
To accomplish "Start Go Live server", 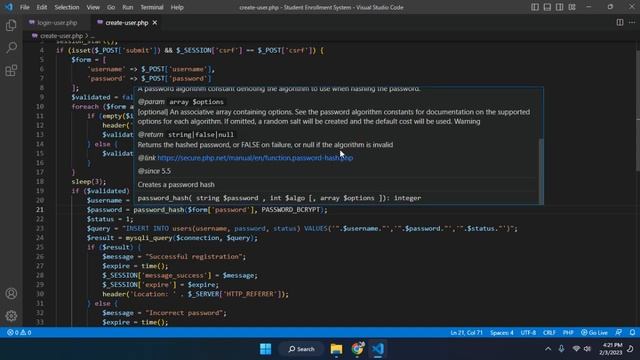I will pyautogui.click(x=594, y=333).
